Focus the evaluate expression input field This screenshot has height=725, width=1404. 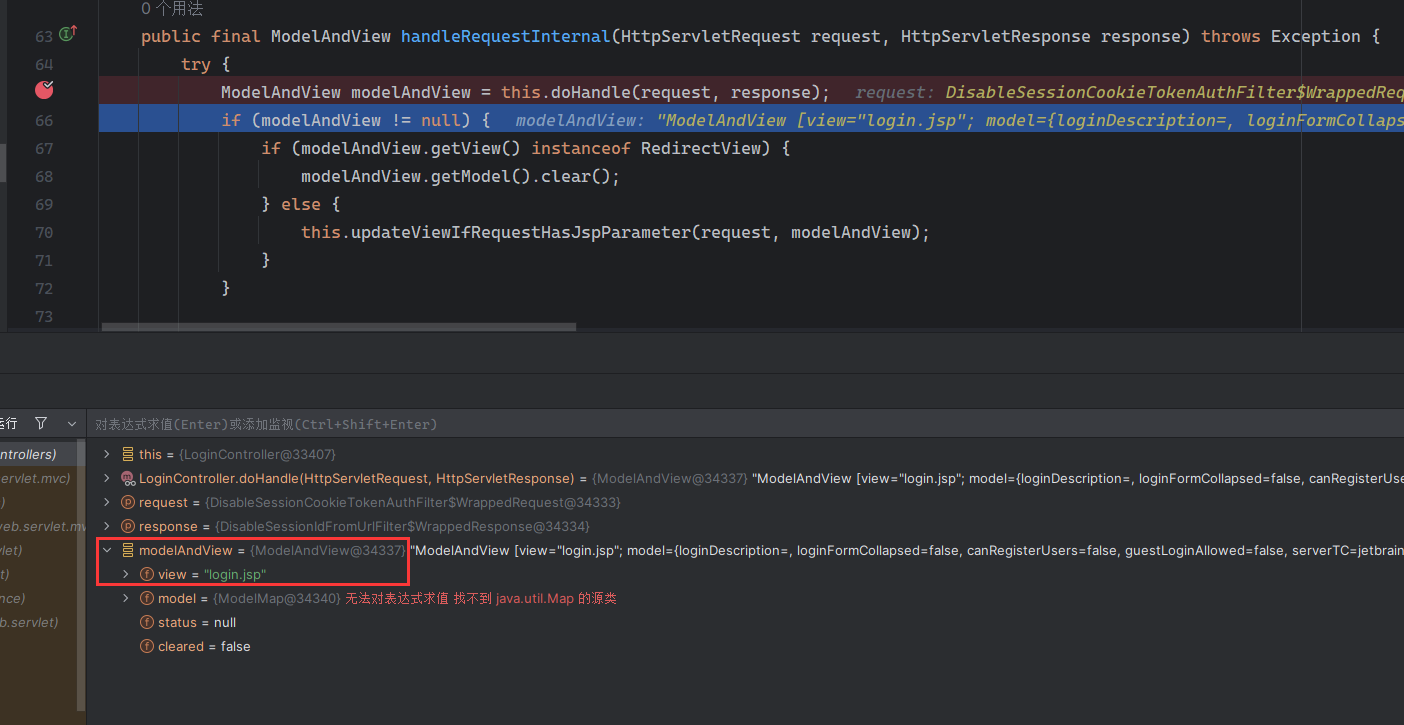click(744, 424)
